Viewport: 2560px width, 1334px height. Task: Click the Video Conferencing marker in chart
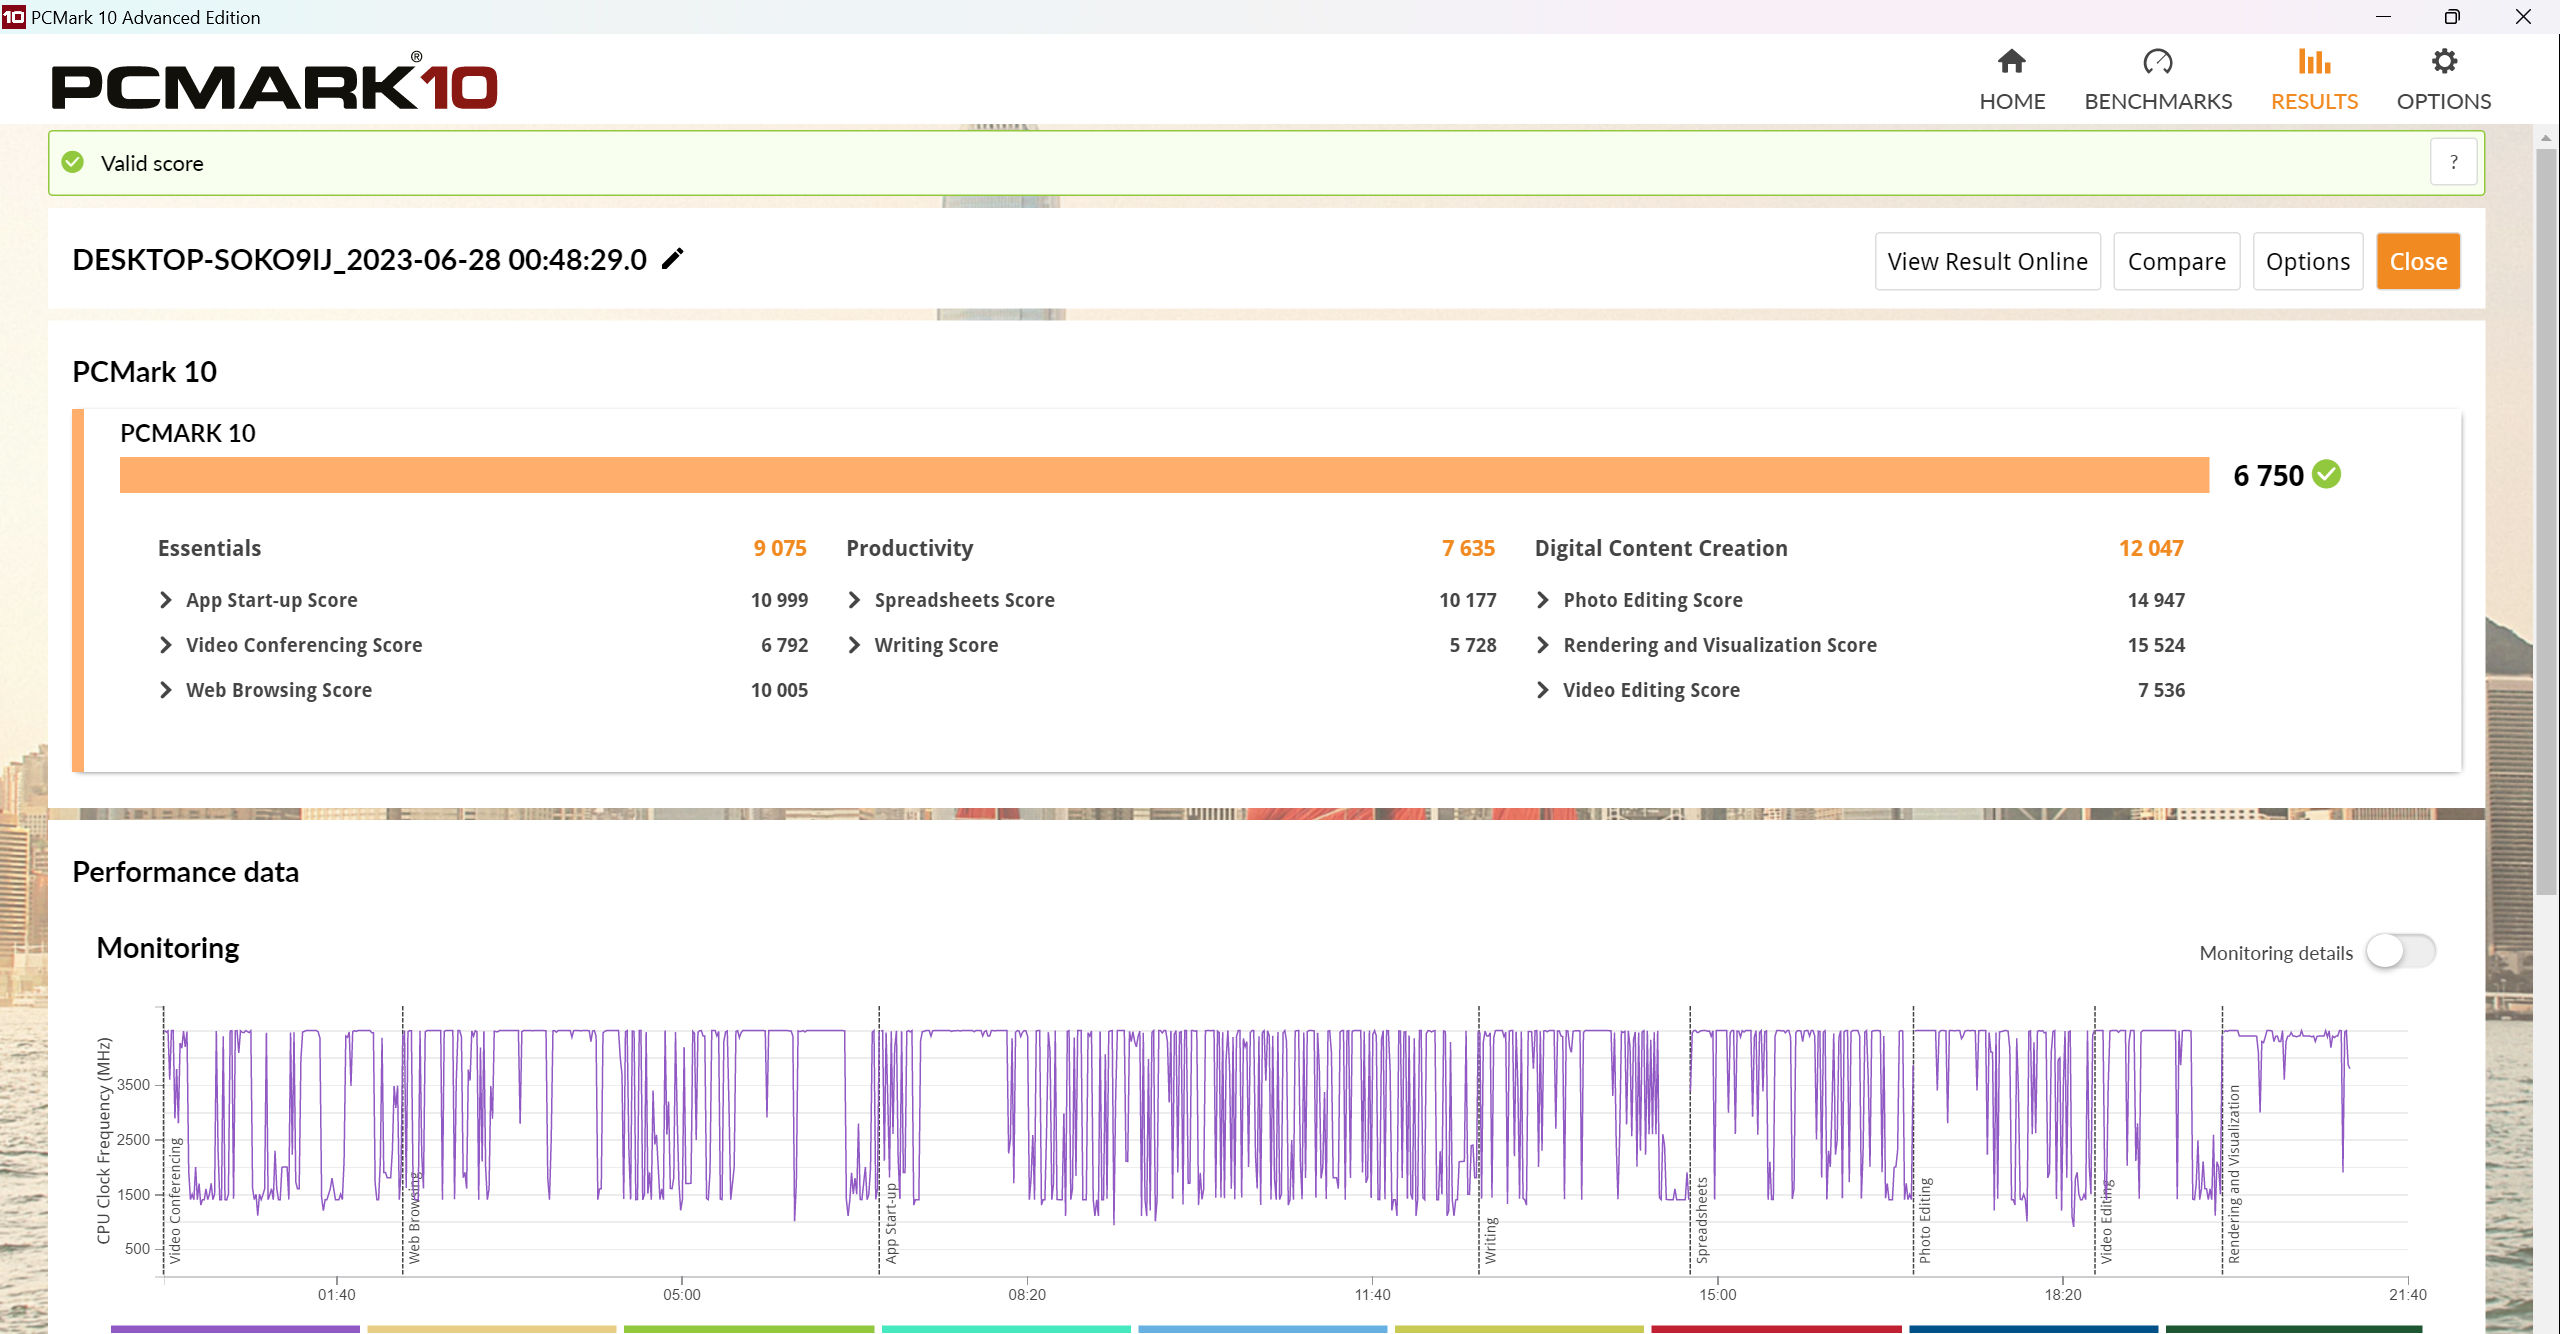pos(175,1200)
